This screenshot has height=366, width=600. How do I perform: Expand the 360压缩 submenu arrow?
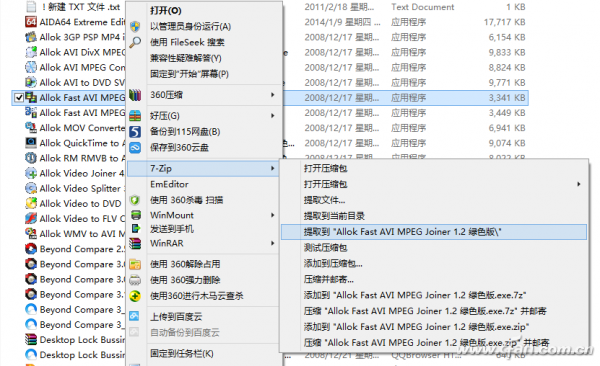[x=272, y=95]
